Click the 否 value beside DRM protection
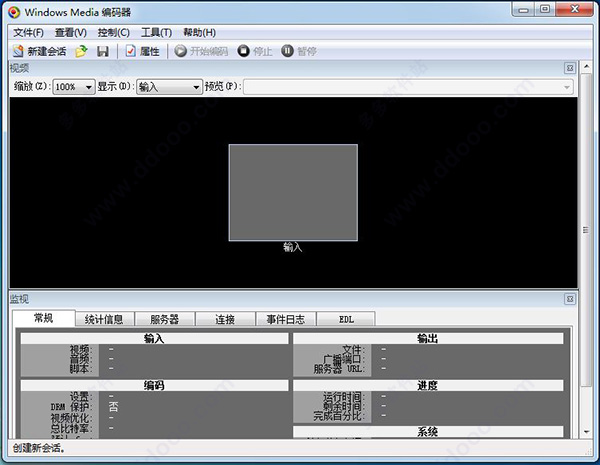600x465 pixels. (x=114, y=407)
